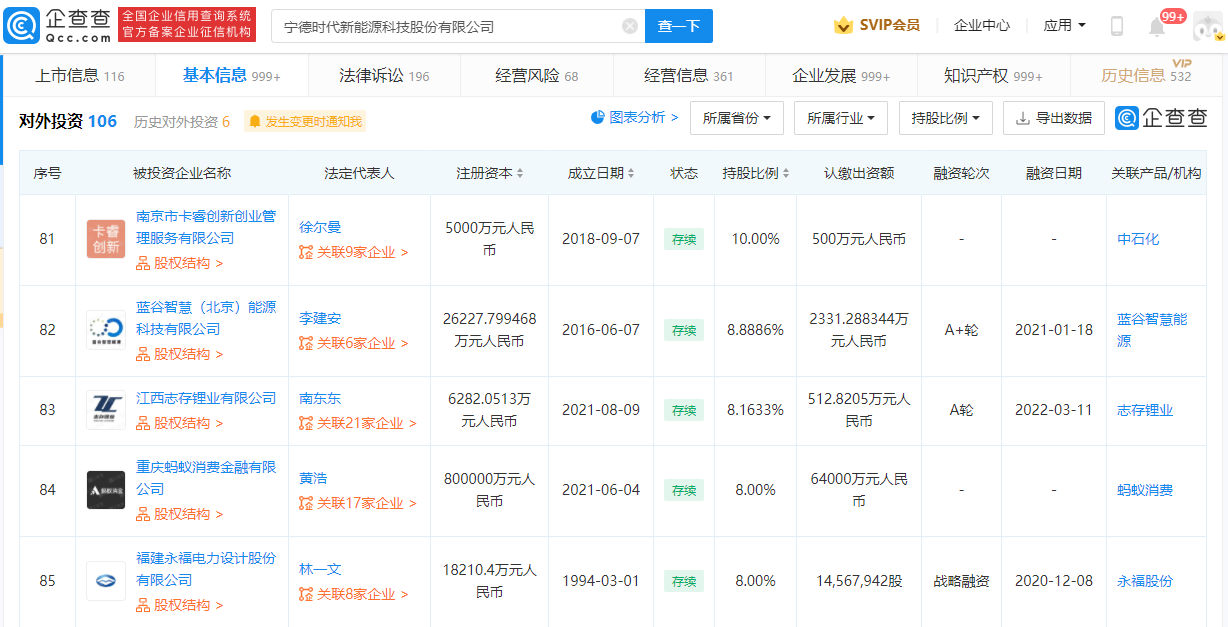The width and height of the screenshot is (1228, 627).
Task: Sort by 持股比例 column header arrows
Action: pyautogui.click(x=786, y=174)
